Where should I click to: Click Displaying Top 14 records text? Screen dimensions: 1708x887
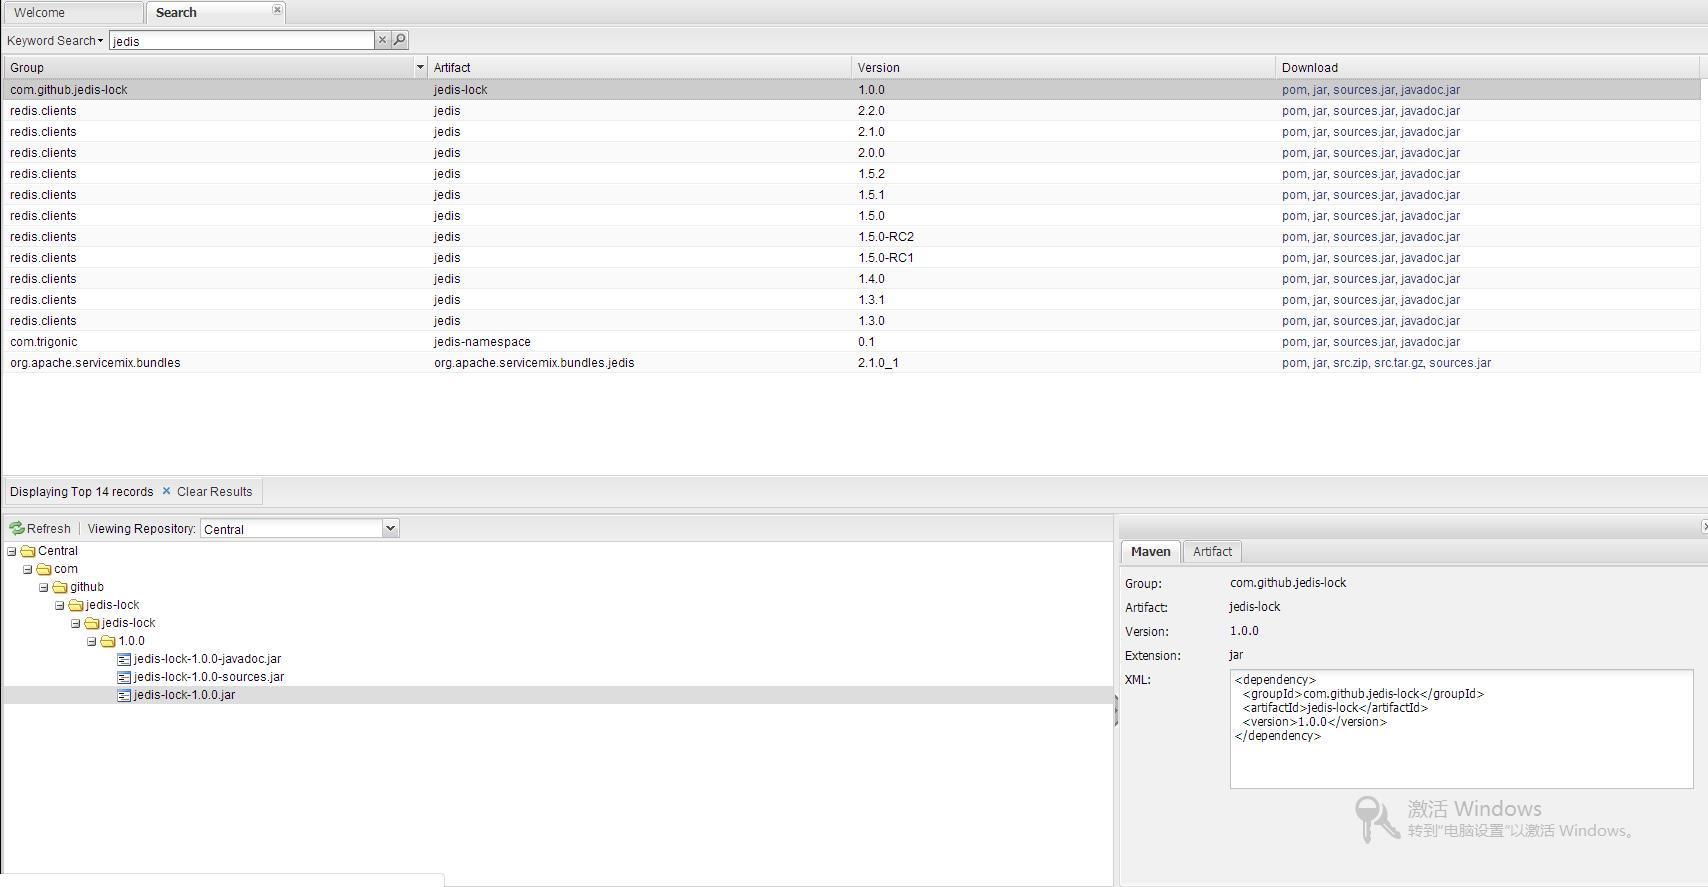(x=81, y=491)
